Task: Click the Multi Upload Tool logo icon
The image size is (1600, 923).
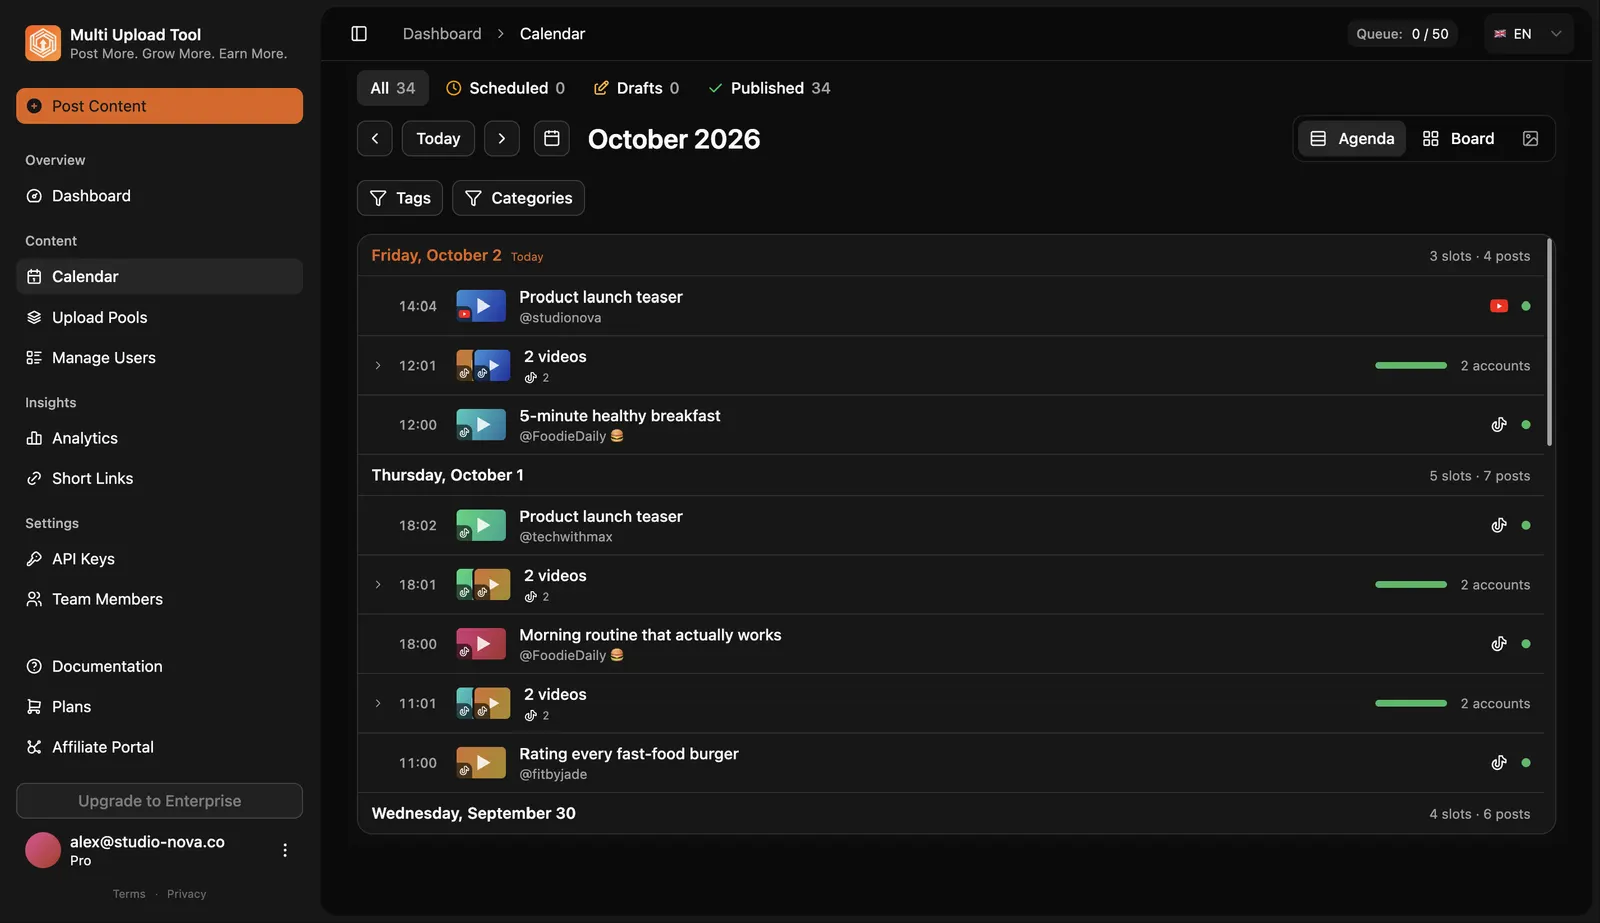Action: pyautogui.click(x=43, y=43)
